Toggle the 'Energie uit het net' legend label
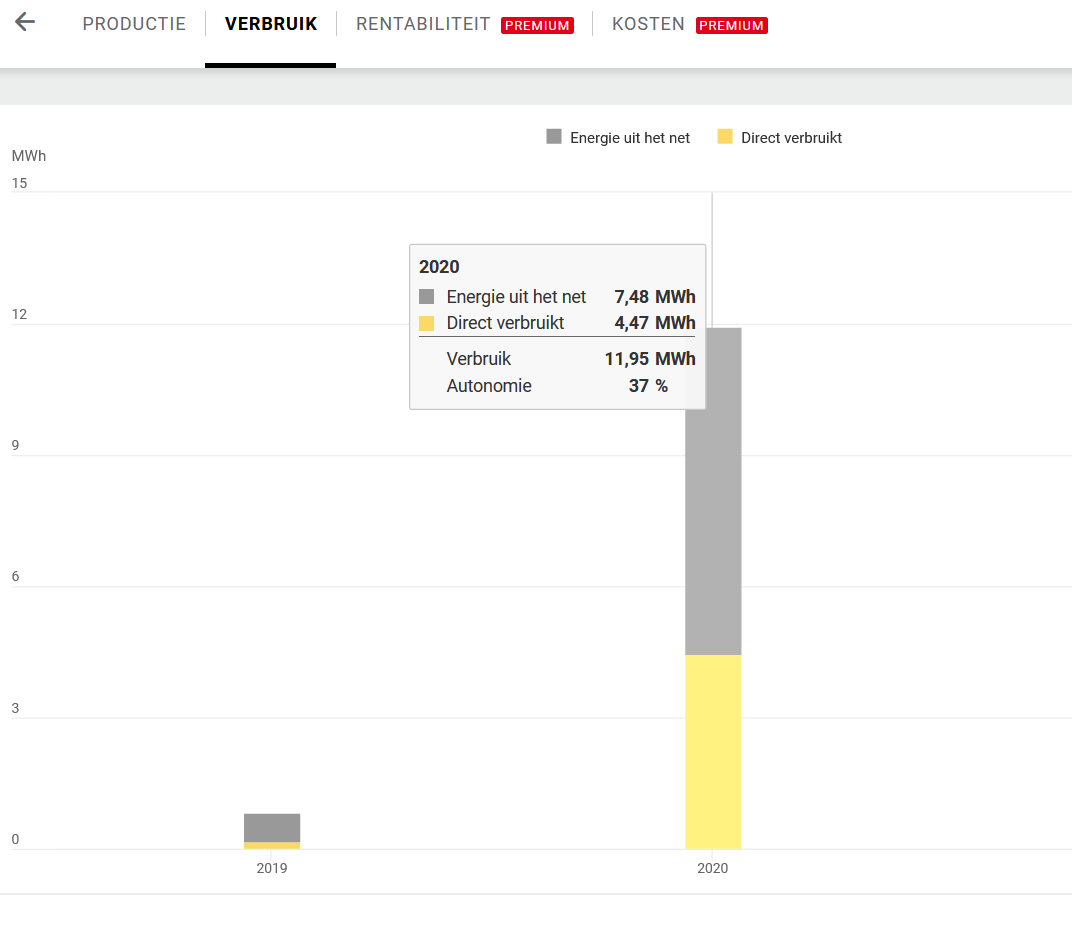 click(x=630, y=138)
